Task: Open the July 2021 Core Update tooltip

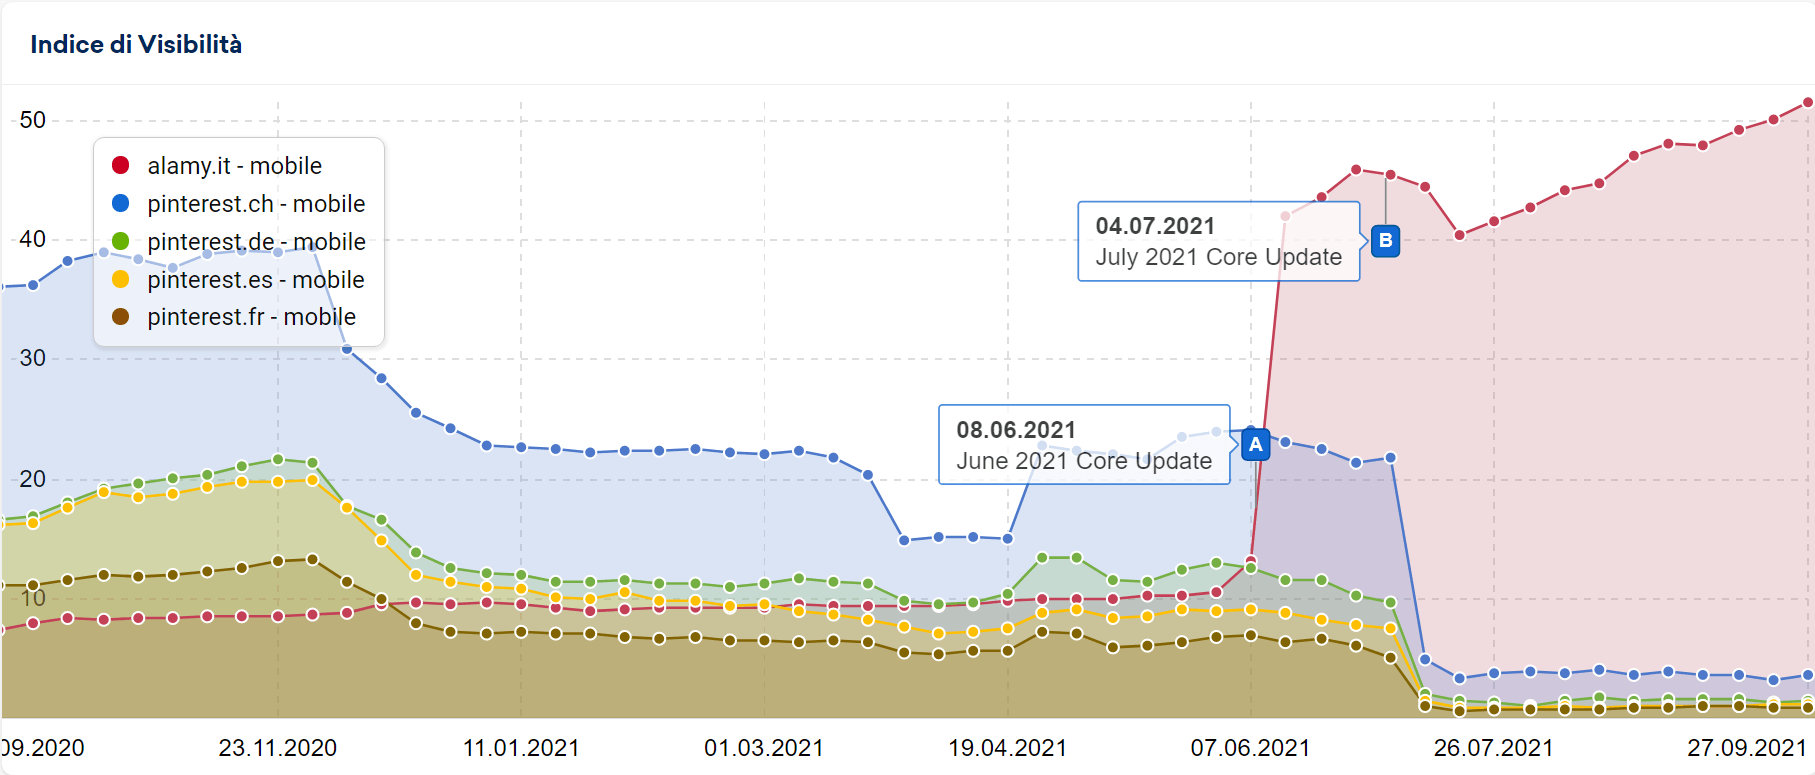Action: (1218, 241)
